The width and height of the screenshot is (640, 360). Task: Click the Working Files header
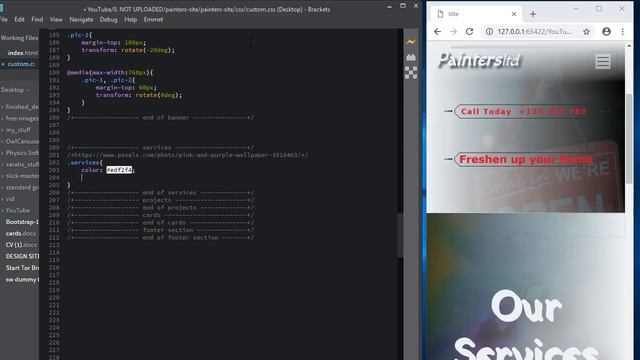pyautogui.click(x=19, y=38)
